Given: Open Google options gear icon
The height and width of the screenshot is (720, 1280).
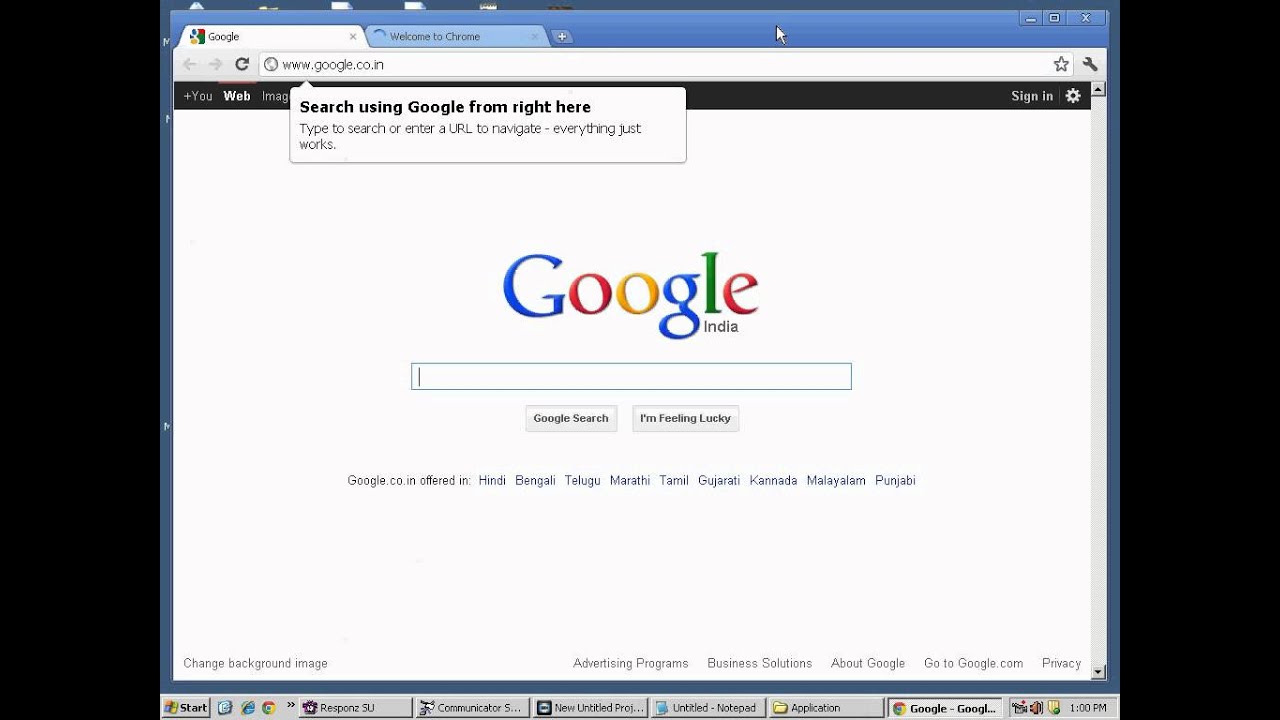Looking at the screenshot, I should (1073, 96).
